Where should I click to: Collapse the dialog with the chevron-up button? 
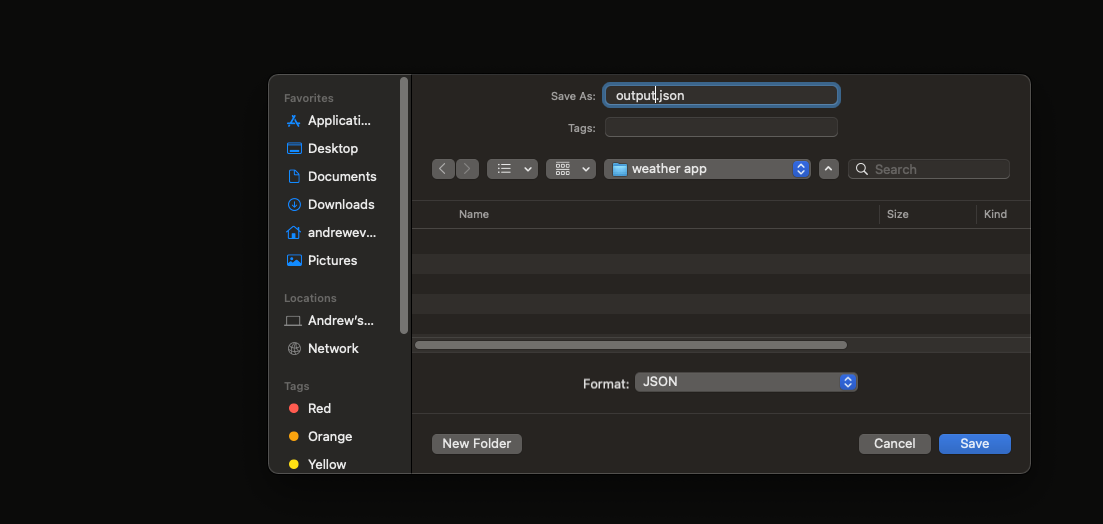coord(828,169)
